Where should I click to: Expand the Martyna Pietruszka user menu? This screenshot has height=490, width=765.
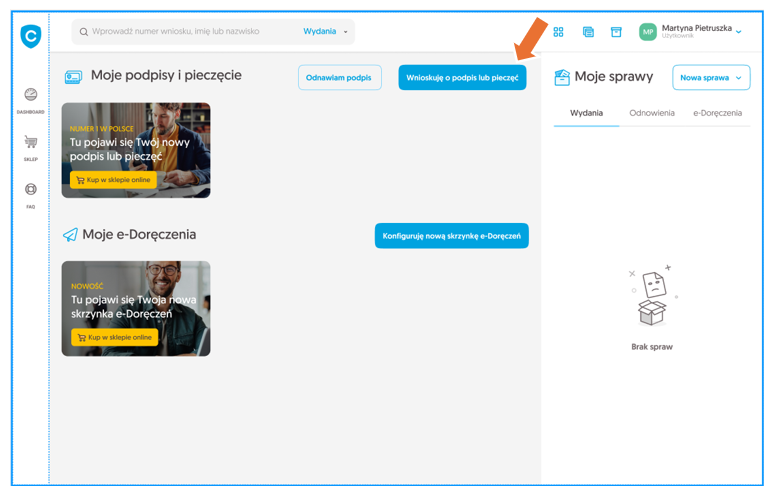(x=738, y=32)
